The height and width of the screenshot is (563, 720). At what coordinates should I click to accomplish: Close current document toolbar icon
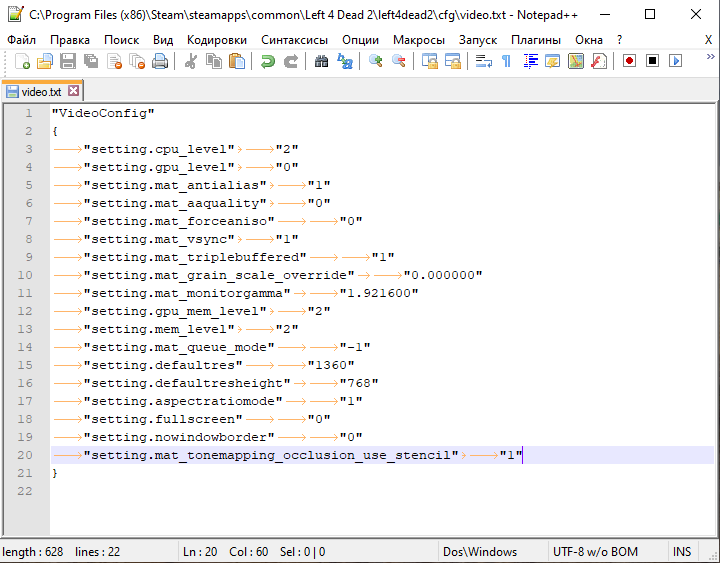pyautogui.click(x=114, y=61)
